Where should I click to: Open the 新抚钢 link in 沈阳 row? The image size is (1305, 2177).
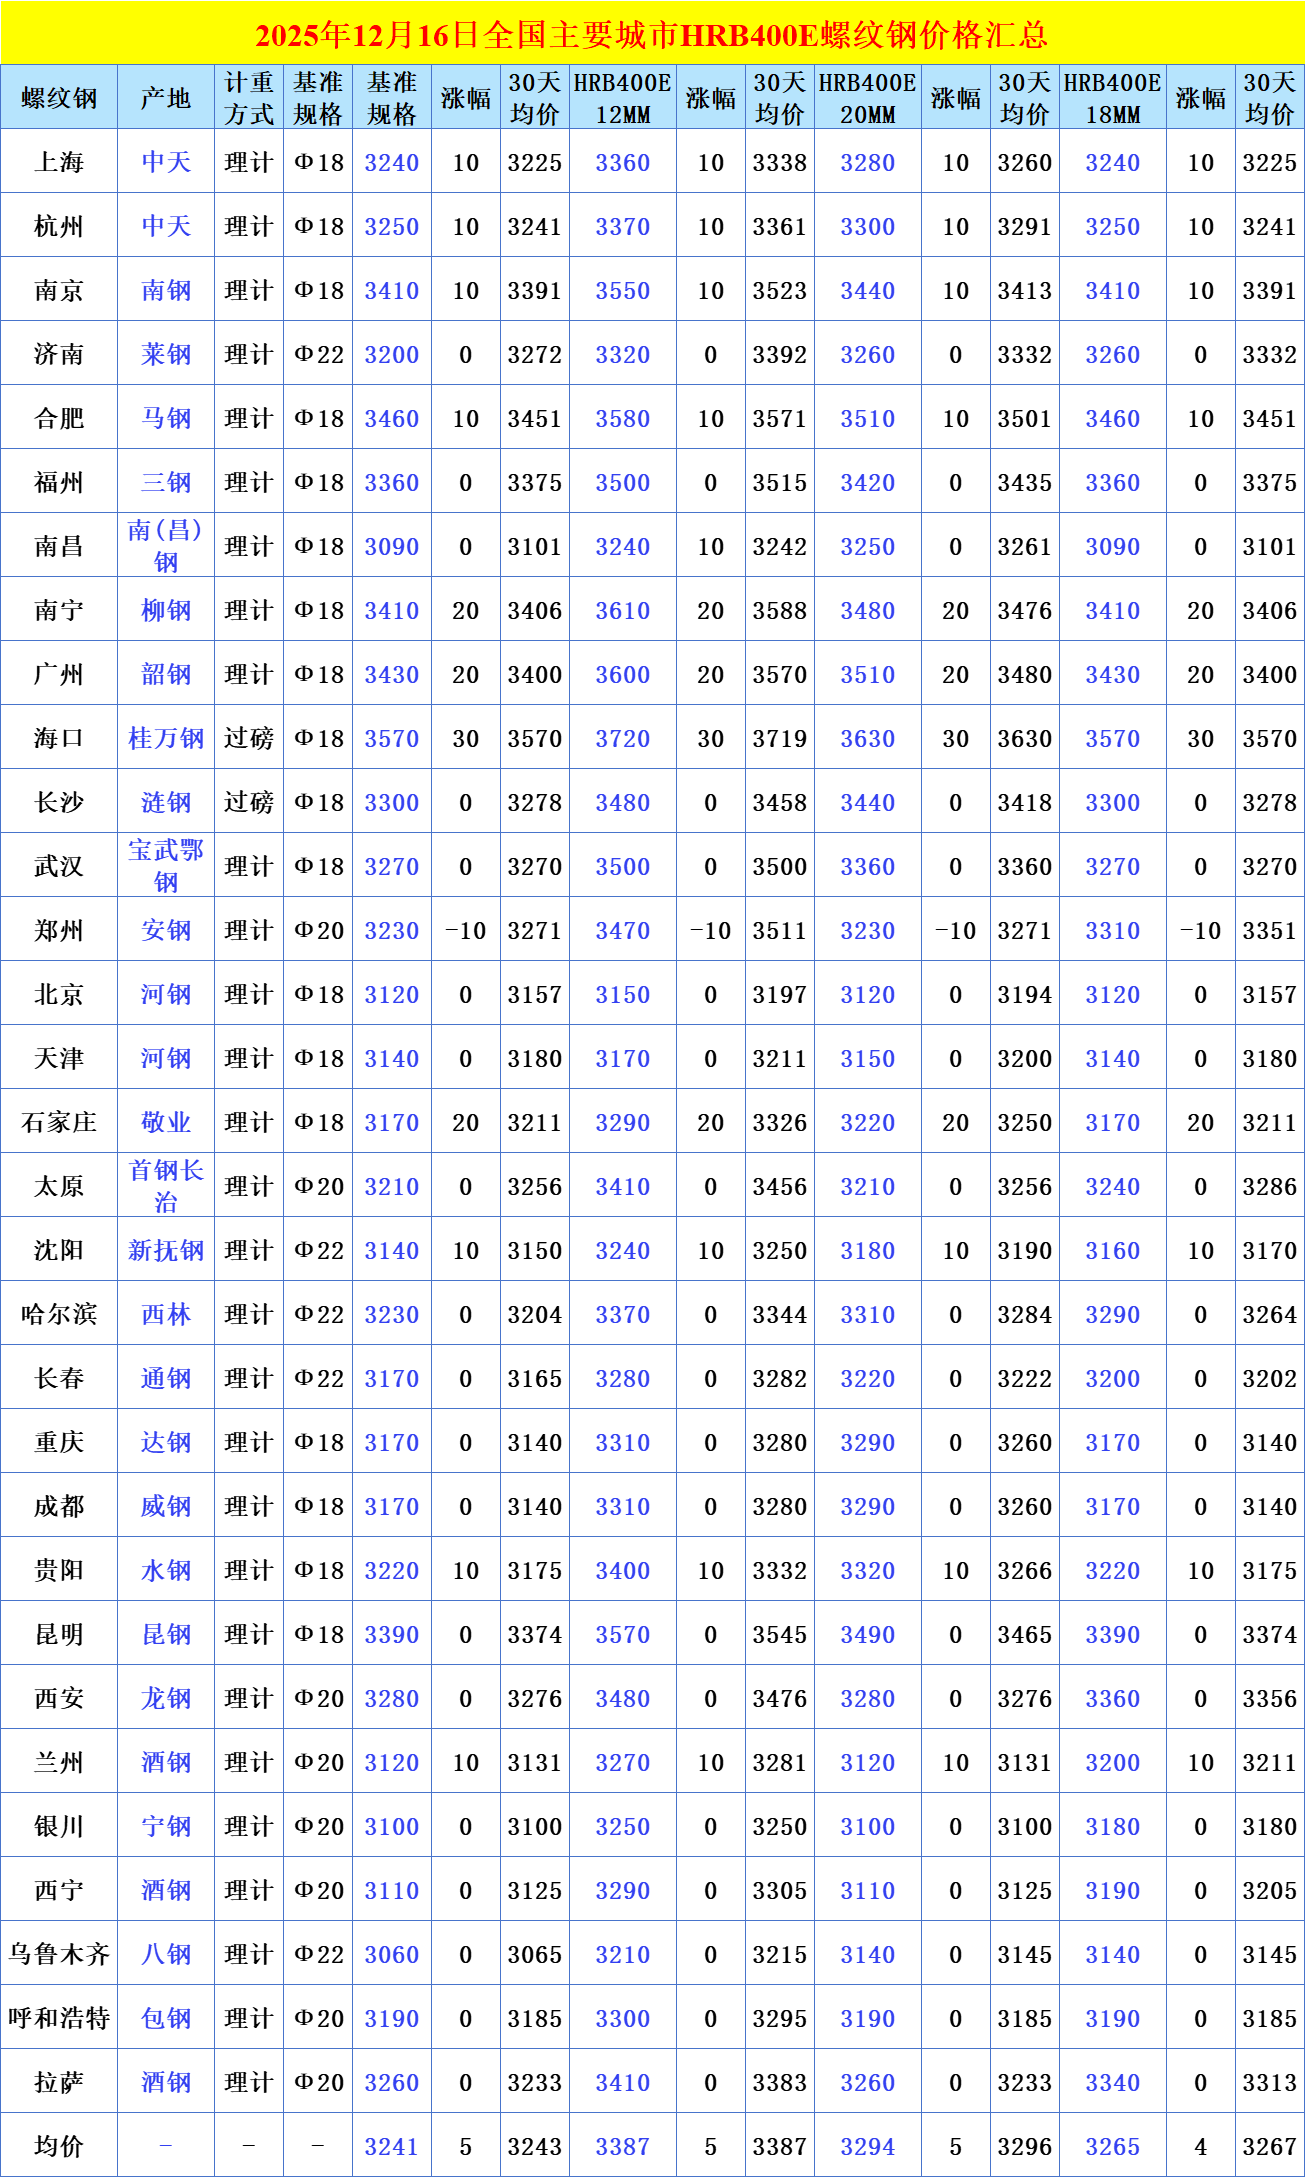tap(166, 1250)
